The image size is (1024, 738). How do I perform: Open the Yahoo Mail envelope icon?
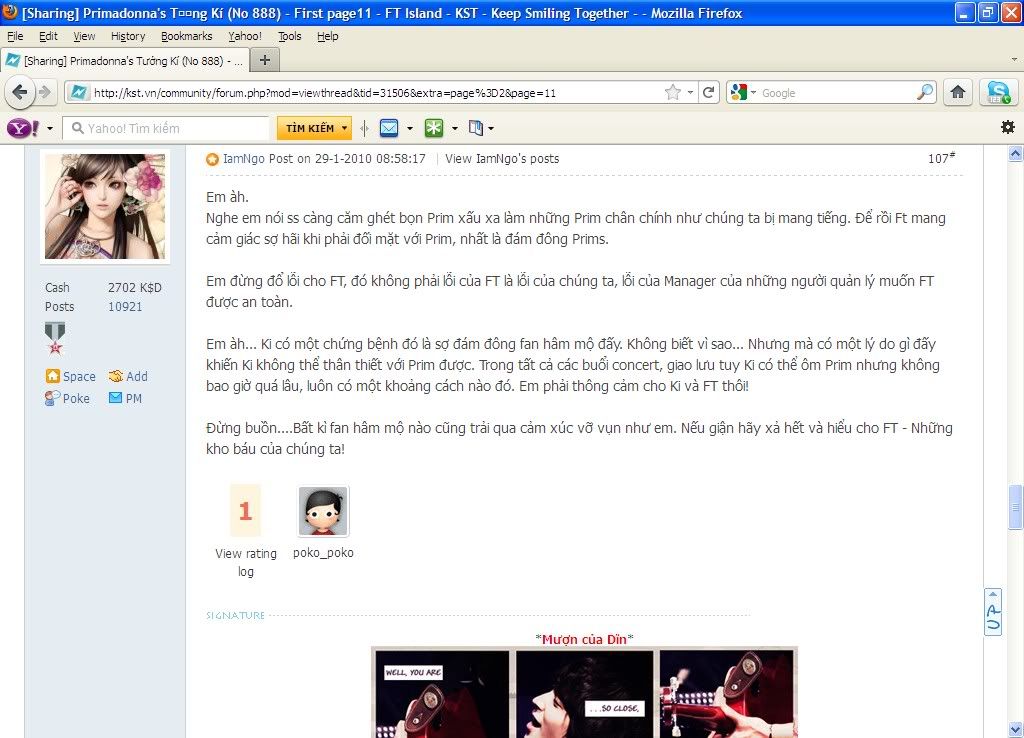(x=389, y=128)
